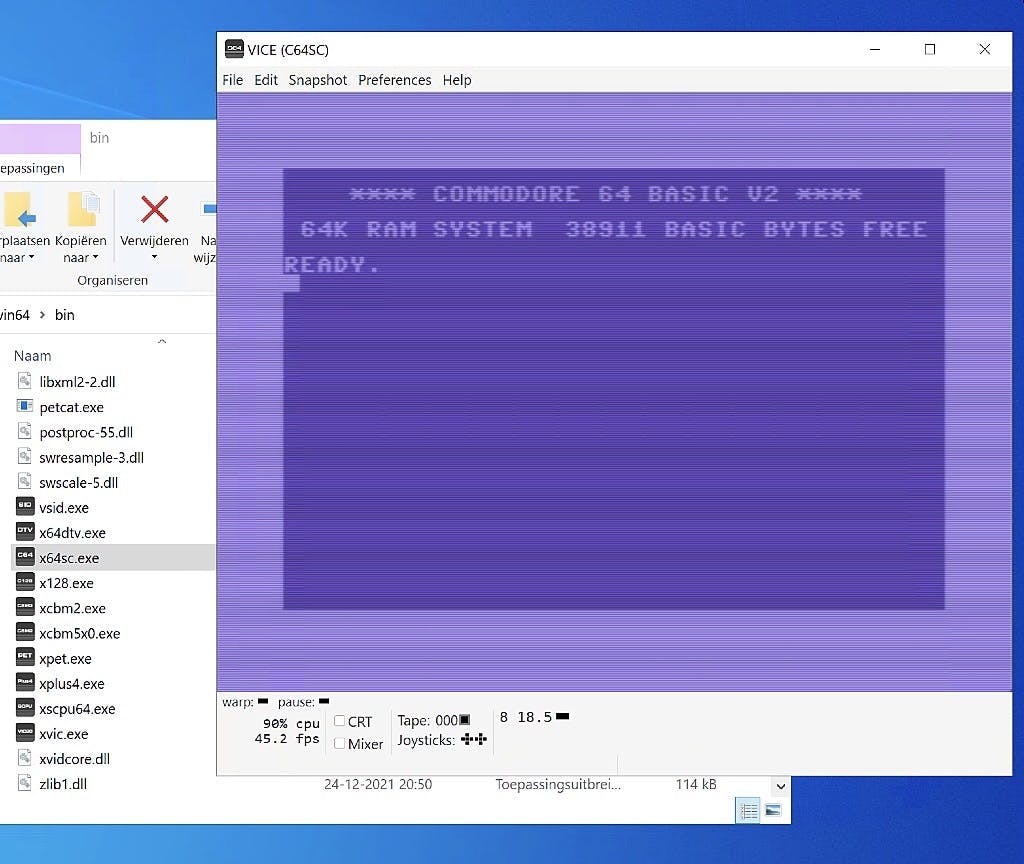
Task: Click the 45.2 fps readout
Action: tap(287, 739)
